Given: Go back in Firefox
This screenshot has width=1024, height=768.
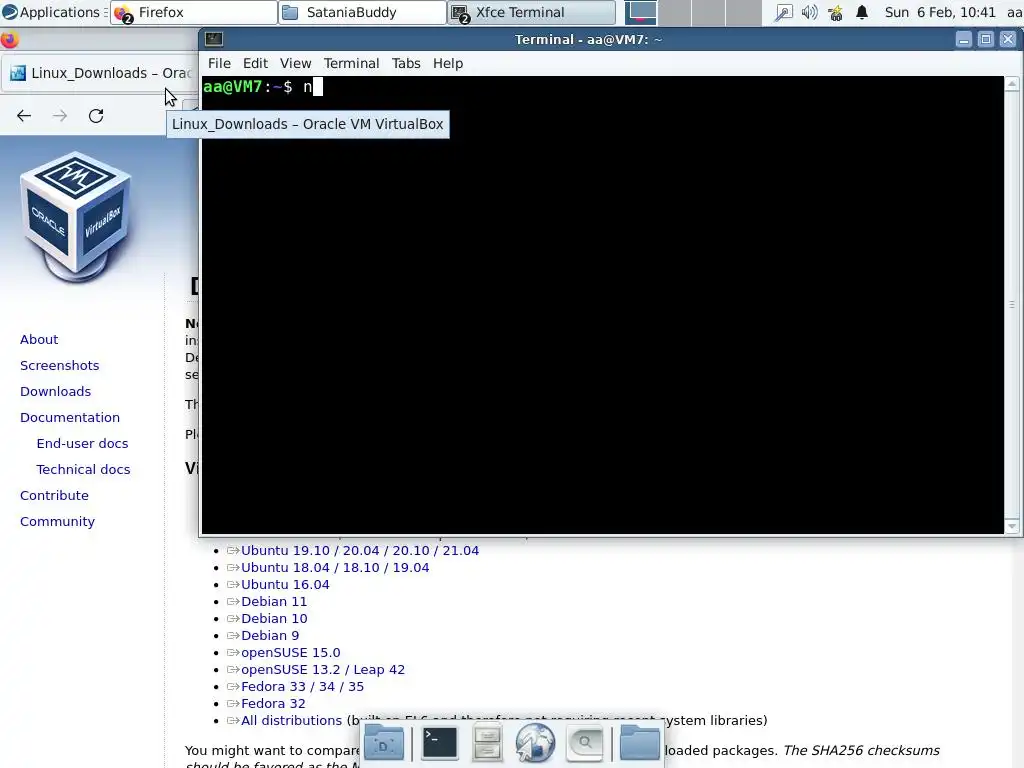Looking at the screenshot, I should point(24,116).
